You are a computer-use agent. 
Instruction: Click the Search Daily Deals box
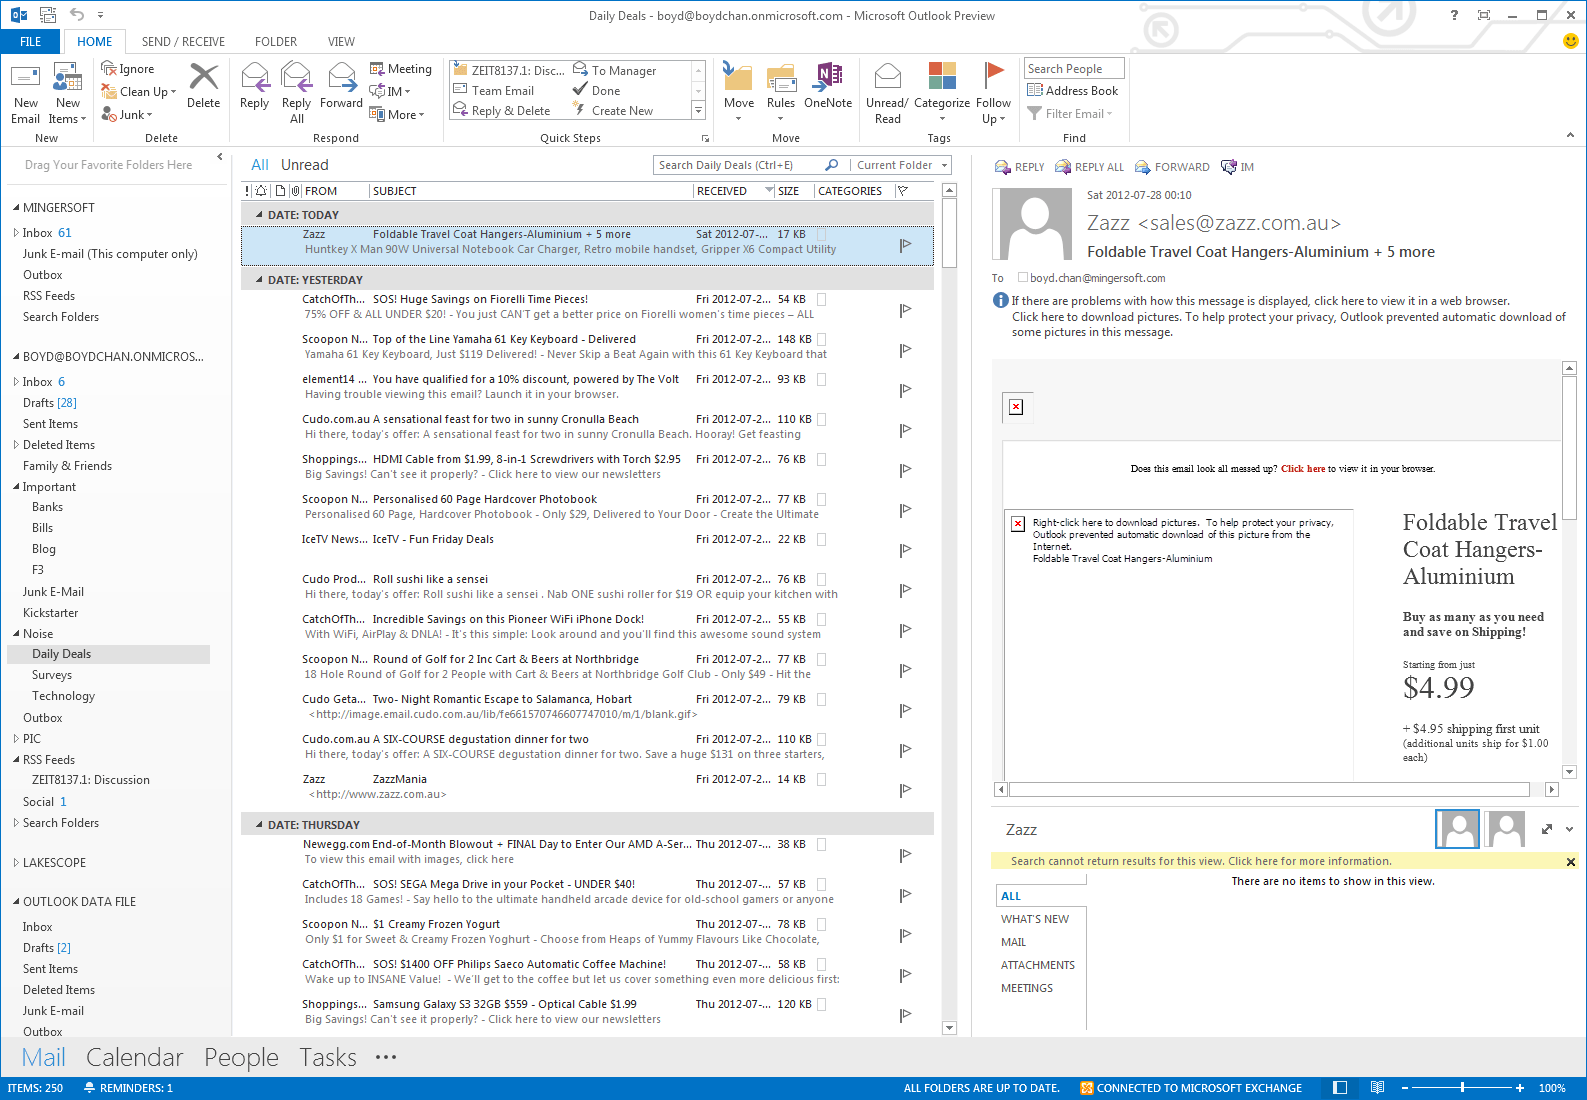pyautogui.click(x=740, y=165)
